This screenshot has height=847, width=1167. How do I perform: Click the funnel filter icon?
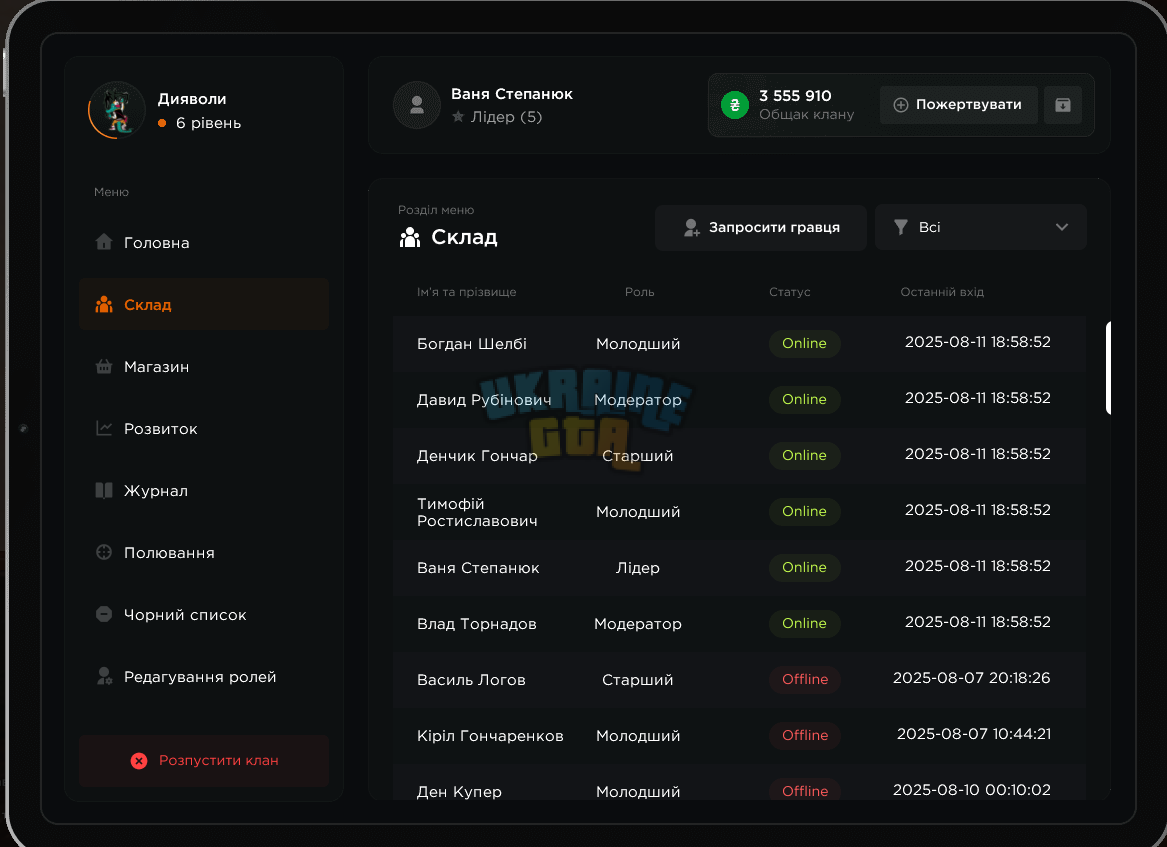click(x=901, y=227)
